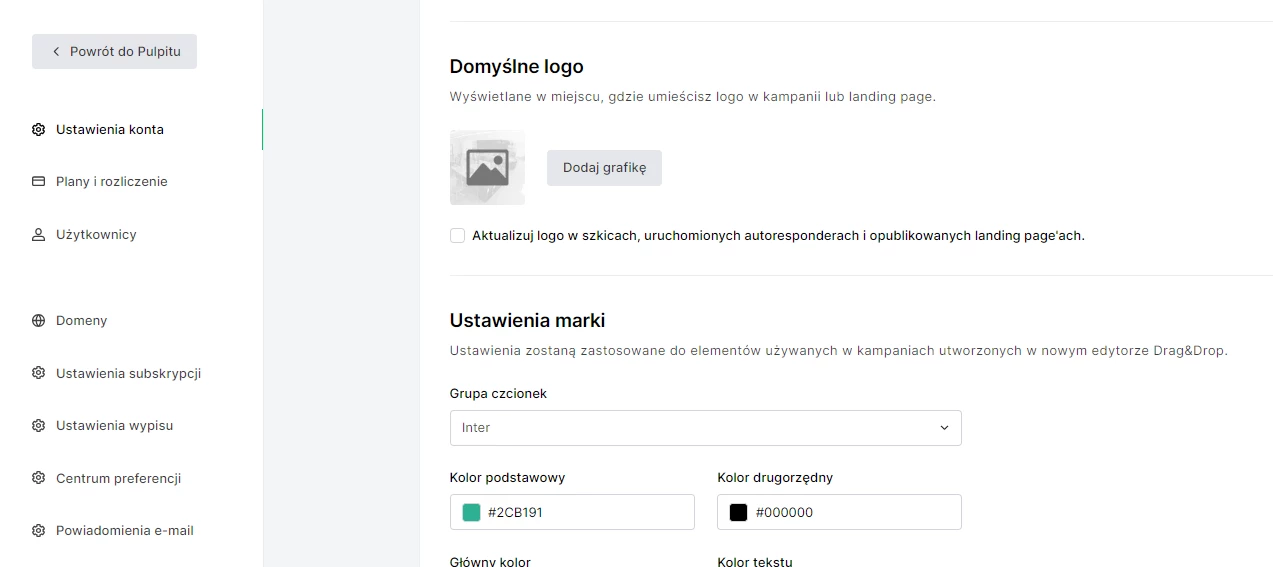The image size is (1273, 567).
Task: Click the Powrót do Pulpitu button
Action: click(114, 51)
